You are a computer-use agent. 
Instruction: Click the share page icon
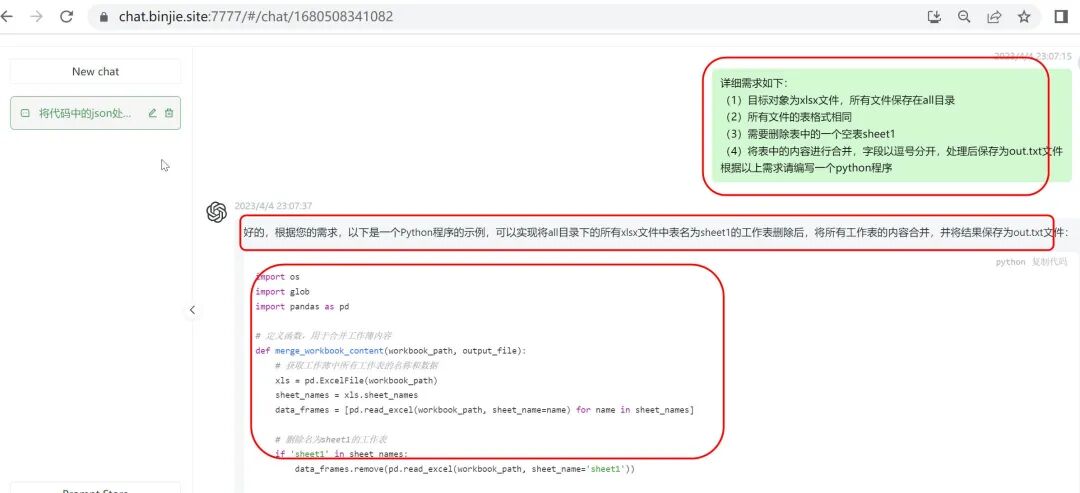pyautogui.click(x=994, y=17)
